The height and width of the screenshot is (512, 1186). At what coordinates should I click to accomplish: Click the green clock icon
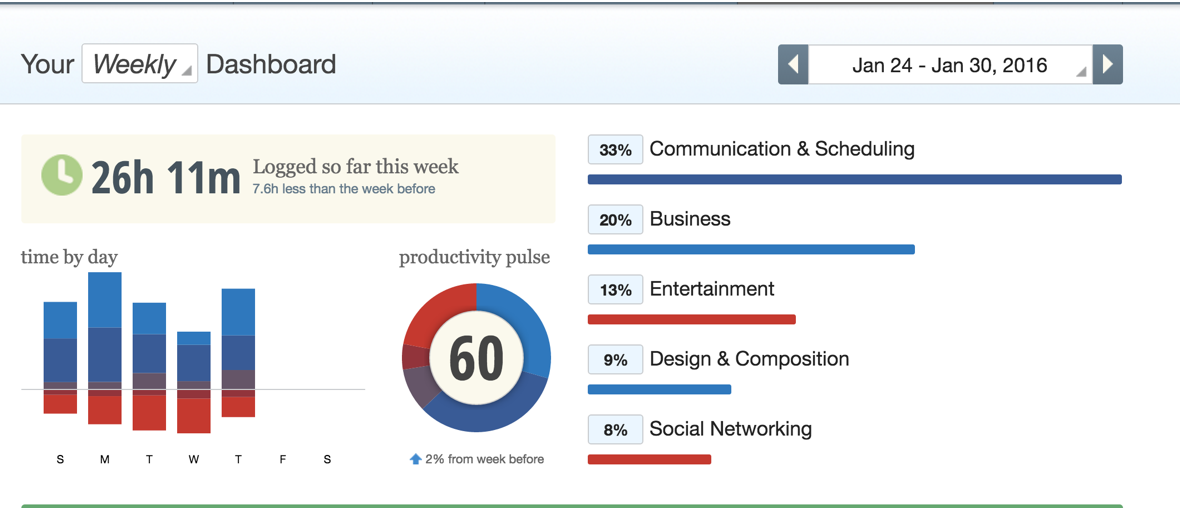point(61,175)
